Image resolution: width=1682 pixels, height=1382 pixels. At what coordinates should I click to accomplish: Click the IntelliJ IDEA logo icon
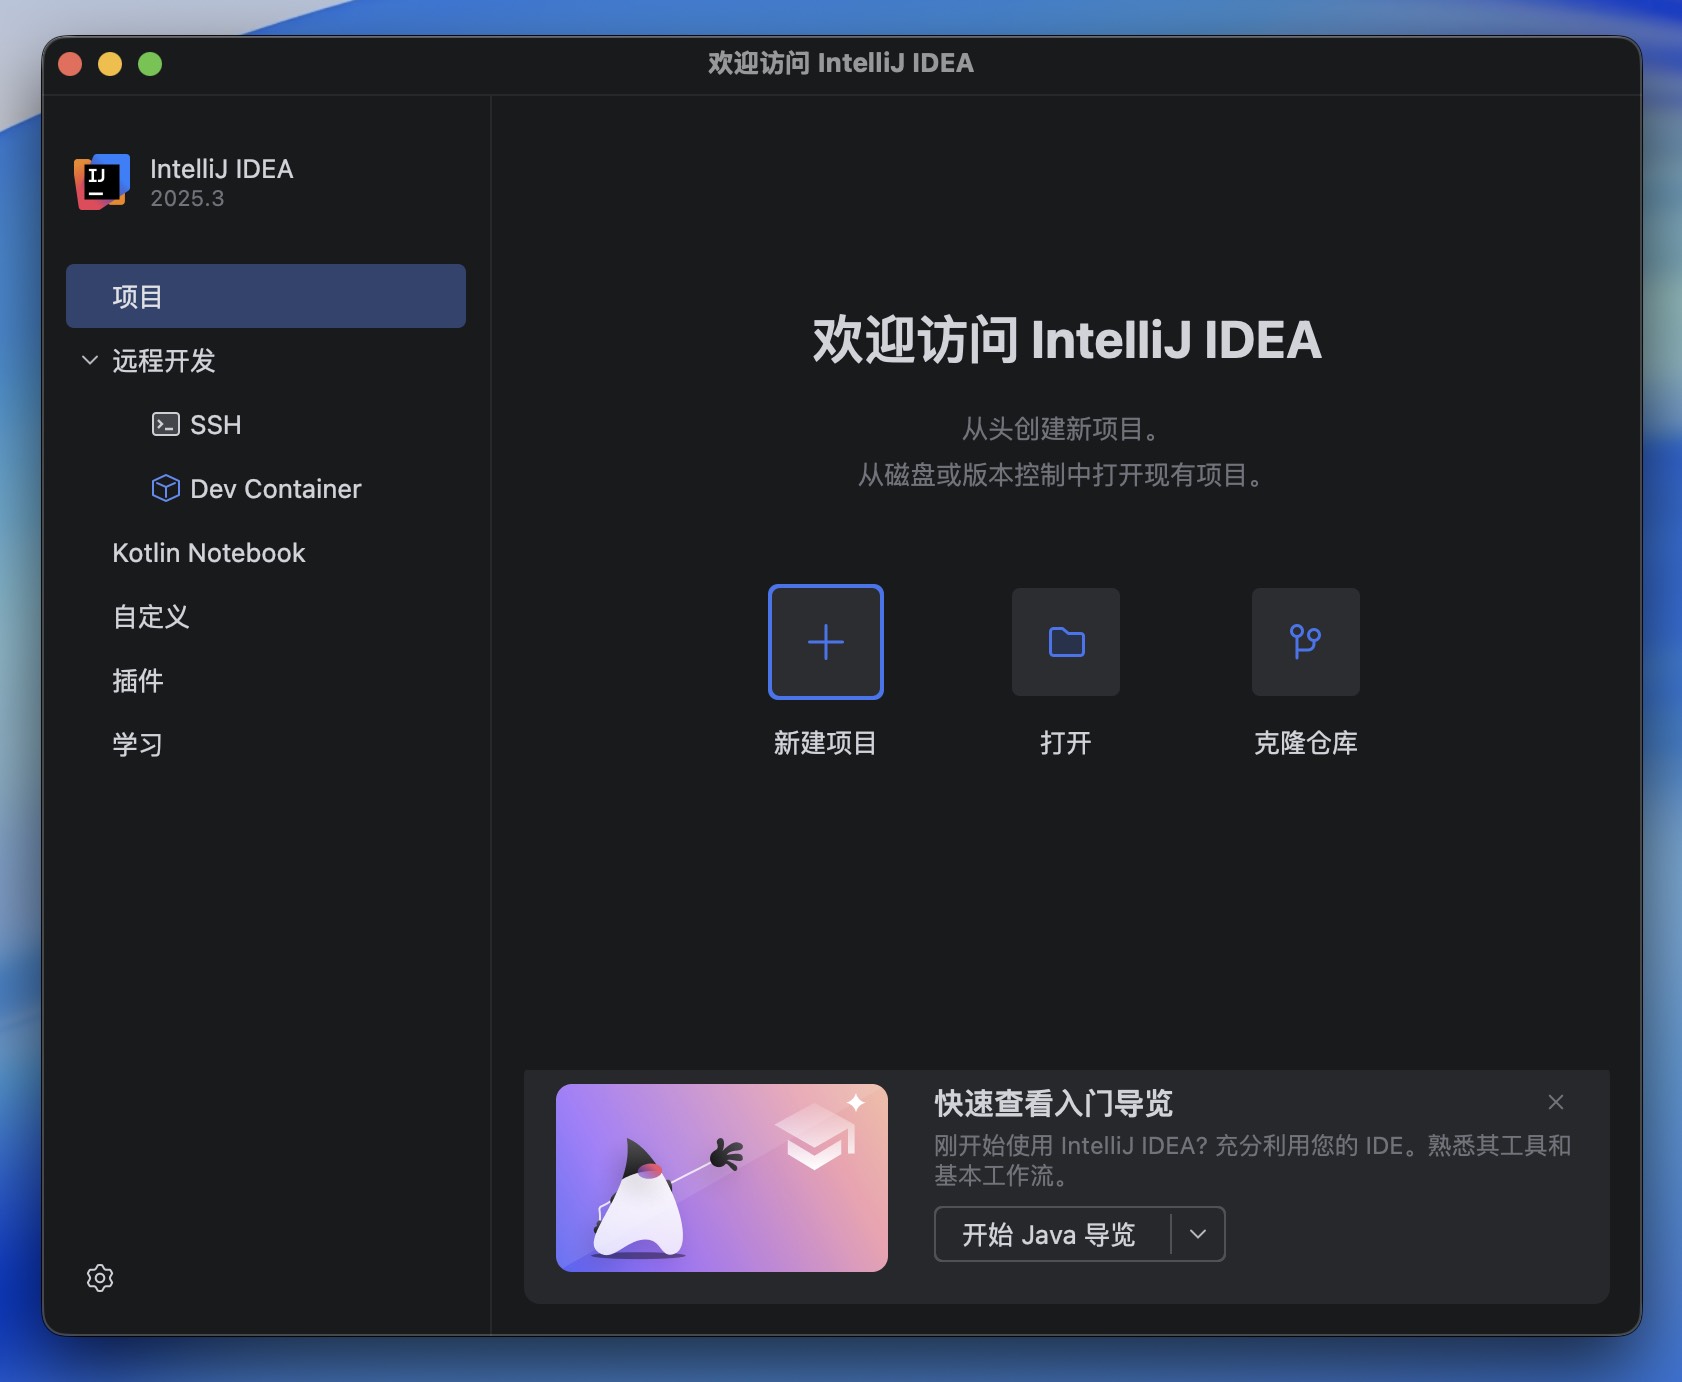[102, 182]
